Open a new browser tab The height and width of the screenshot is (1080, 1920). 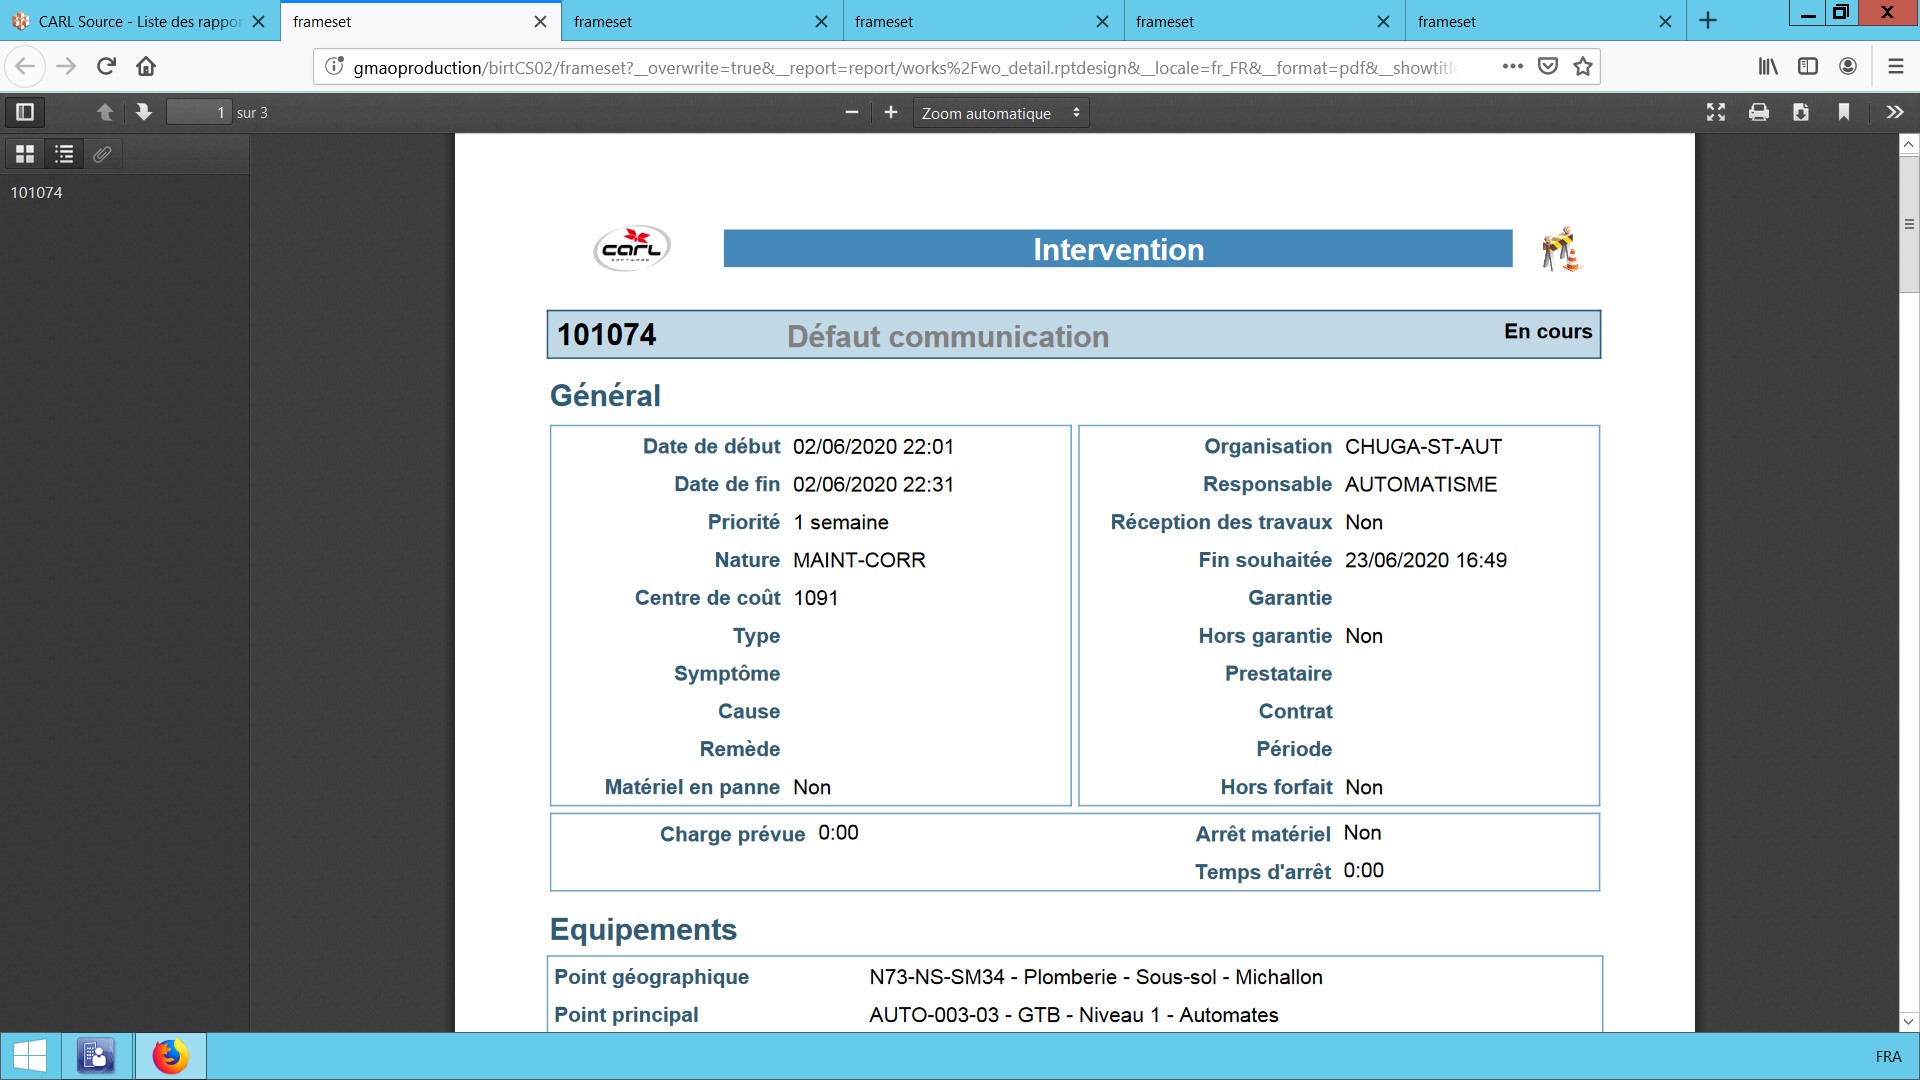click(1708, 21)
